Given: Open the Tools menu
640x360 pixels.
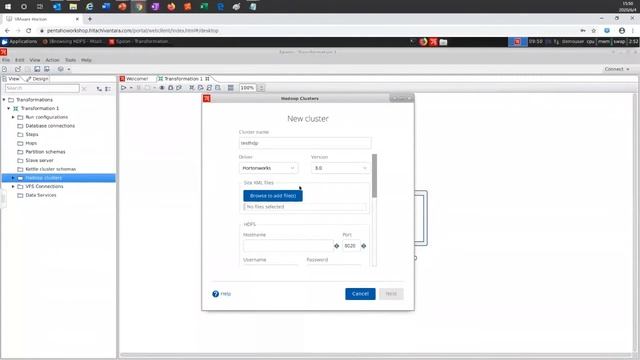Looking at the screenshot, I should coord(70,60).
